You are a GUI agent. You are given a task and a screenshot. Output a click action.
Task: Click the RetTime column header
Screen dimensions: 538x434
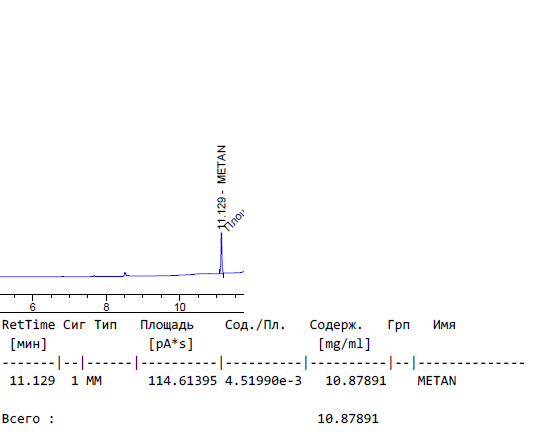pos(28,325)
